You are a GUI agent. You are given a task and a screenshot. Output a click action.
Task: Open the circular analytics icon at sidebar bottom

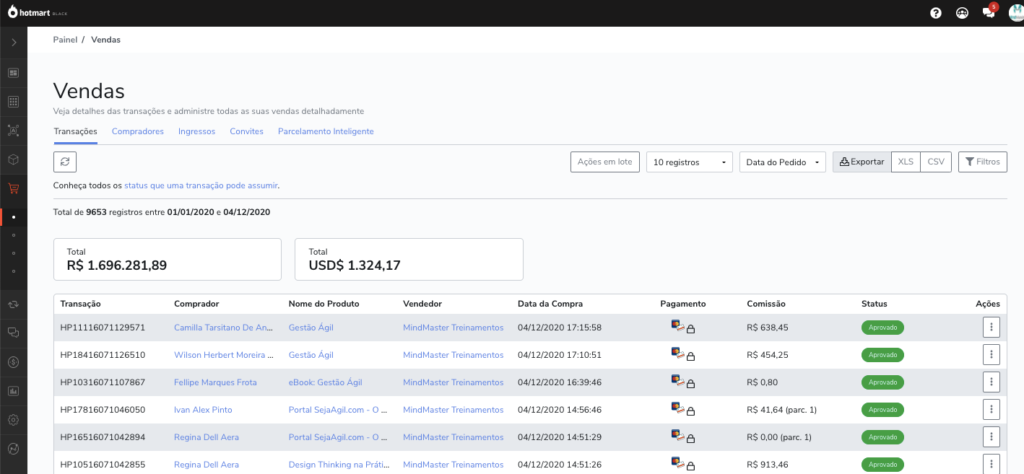pyautogui.click(x=13, y=449)
